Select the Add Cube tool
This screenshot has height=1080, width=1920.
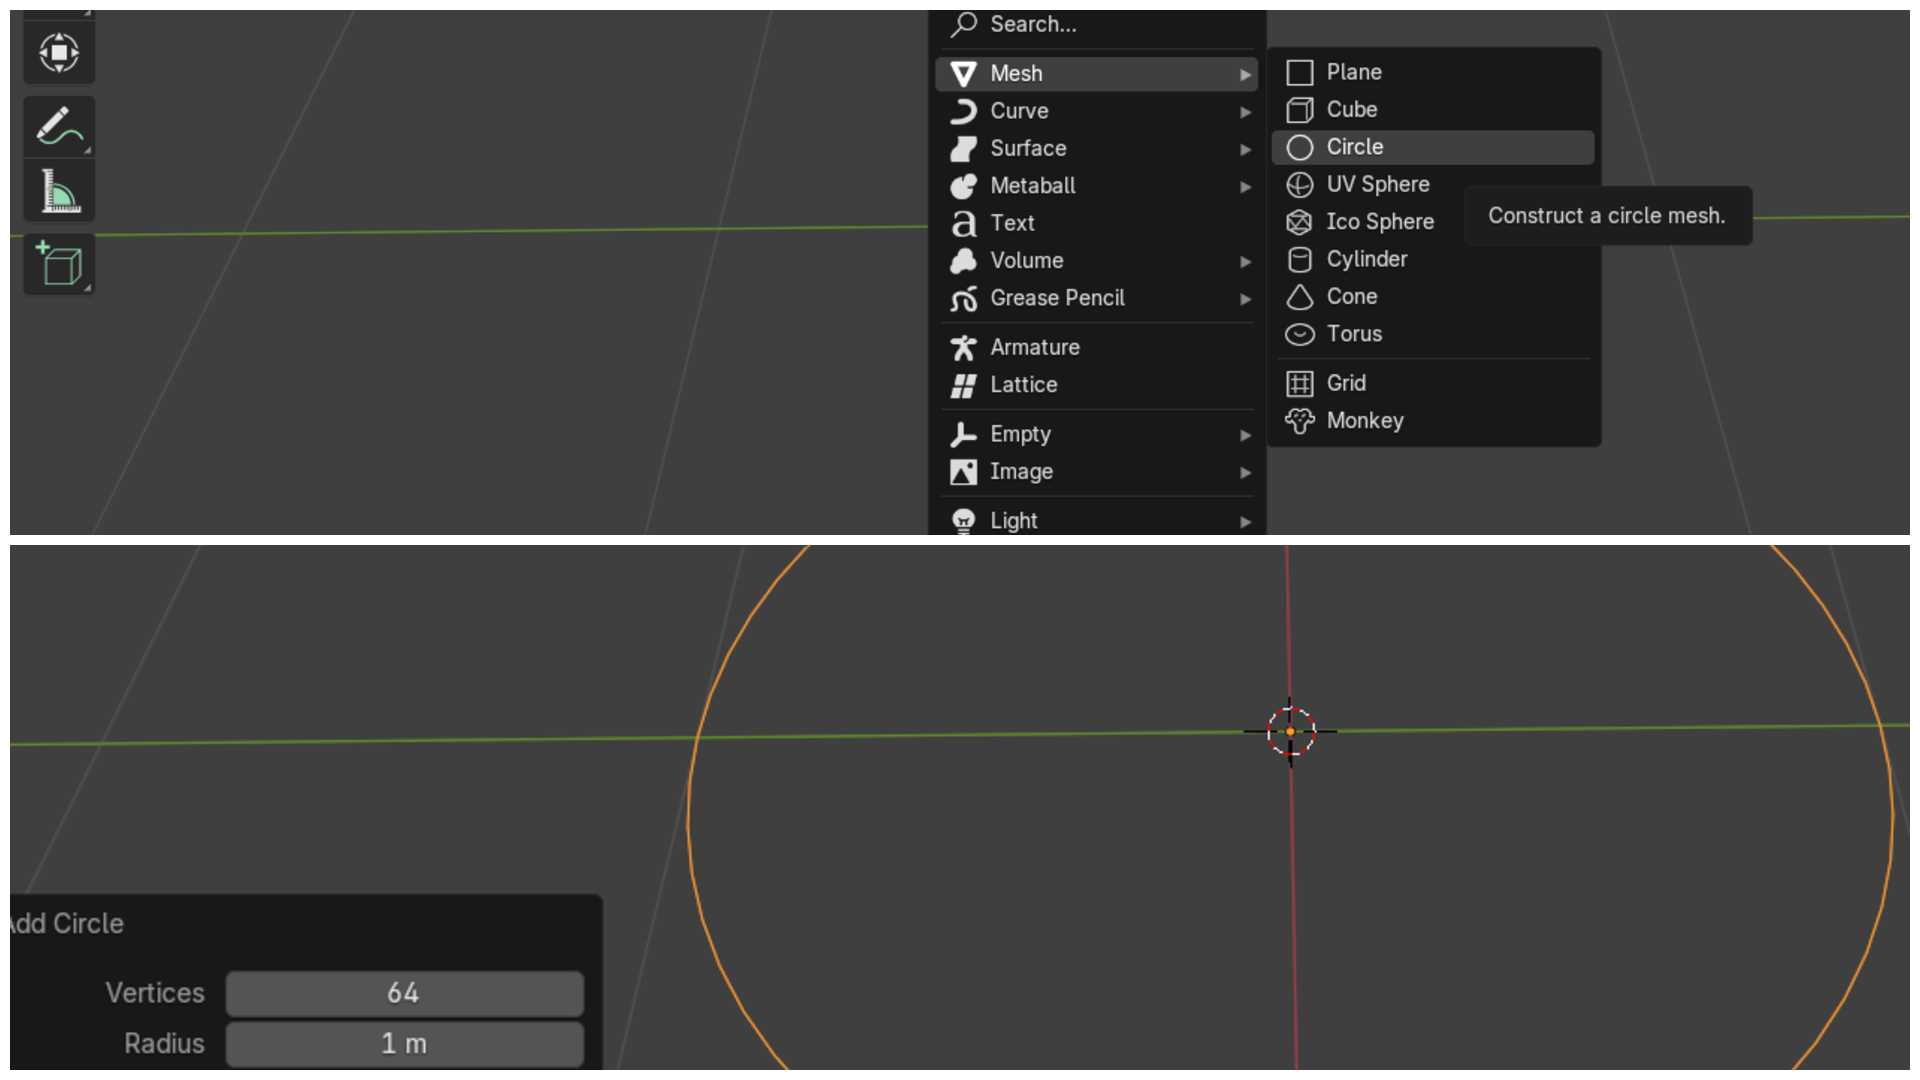59,264
